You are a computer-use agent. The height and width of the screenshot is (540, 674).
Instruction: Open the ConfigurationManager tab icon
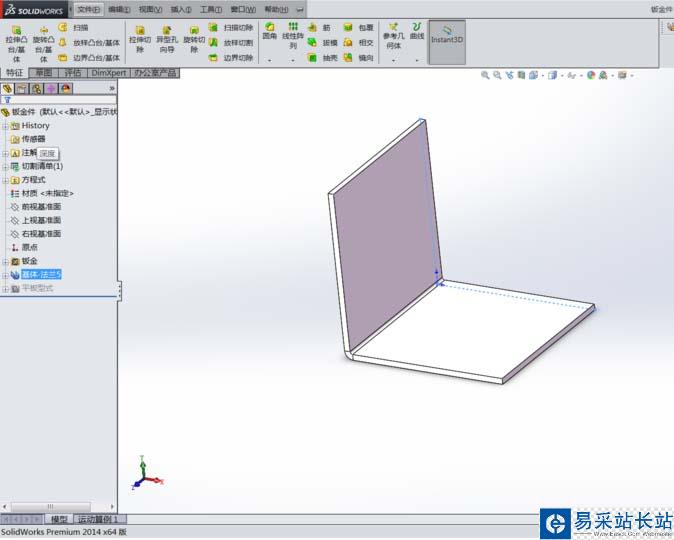click(37, 89)
